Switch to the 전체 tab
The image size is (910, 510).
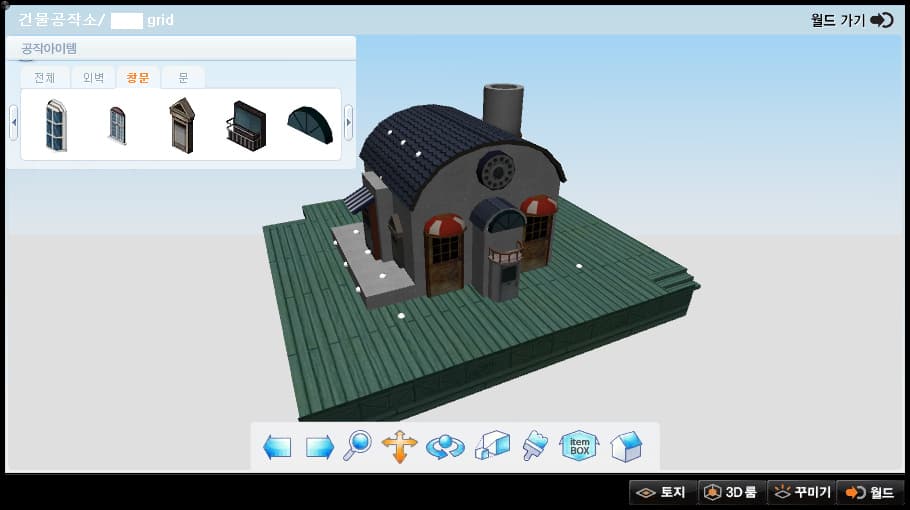[x=45, y=78]
